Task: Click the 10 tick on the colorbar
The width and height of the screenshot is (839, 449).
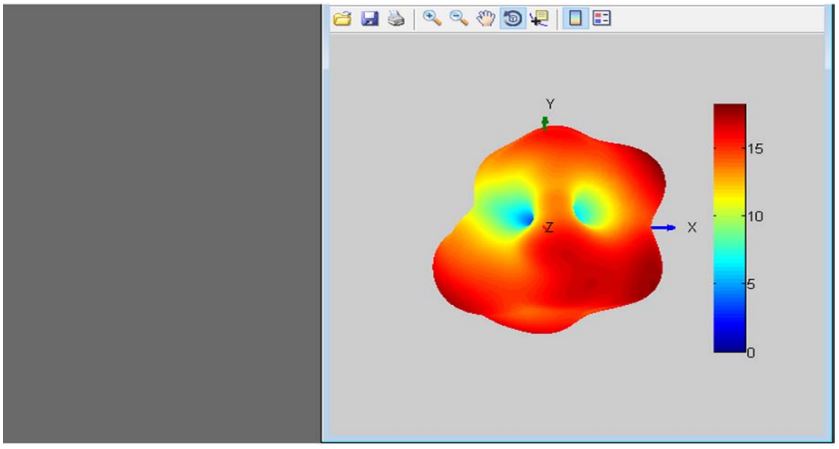Action: tap(755, 216)
